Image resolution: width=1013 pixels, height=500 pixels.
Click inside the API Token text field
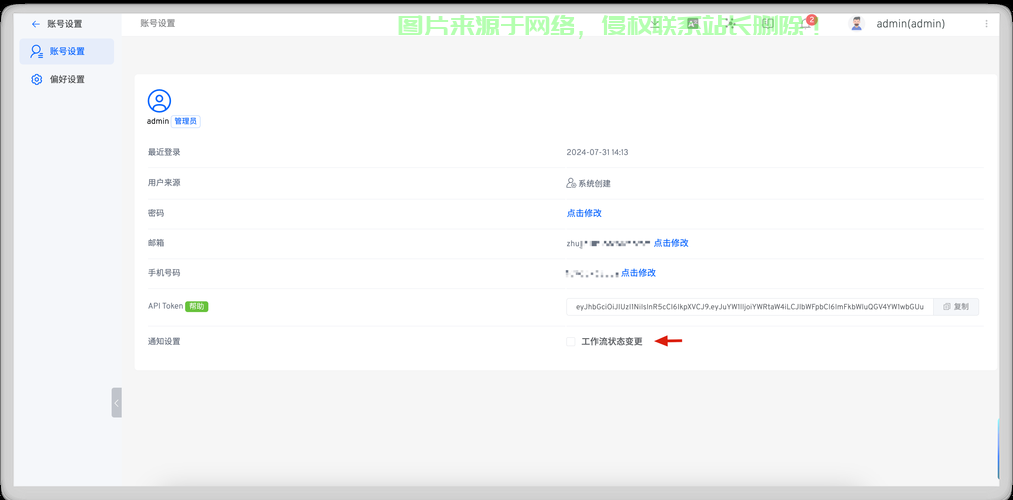click(x=749, y=307)
